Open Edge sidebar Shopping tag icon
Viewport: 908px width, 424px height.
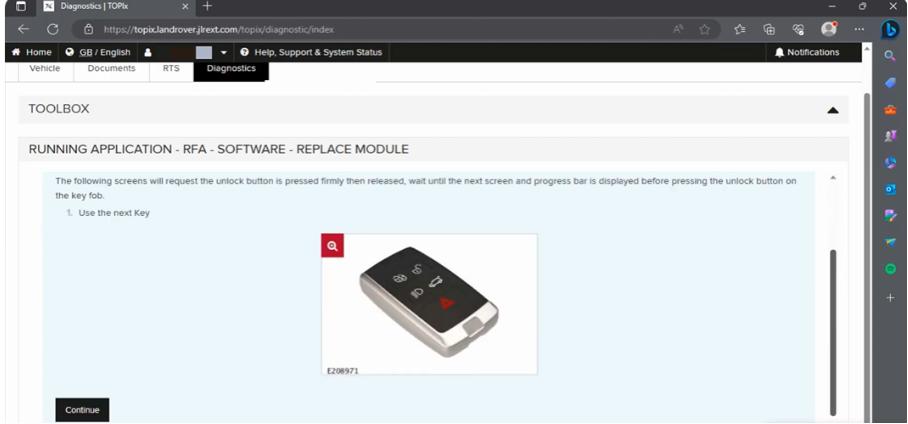pyautogui.click(x=890, y=83)
